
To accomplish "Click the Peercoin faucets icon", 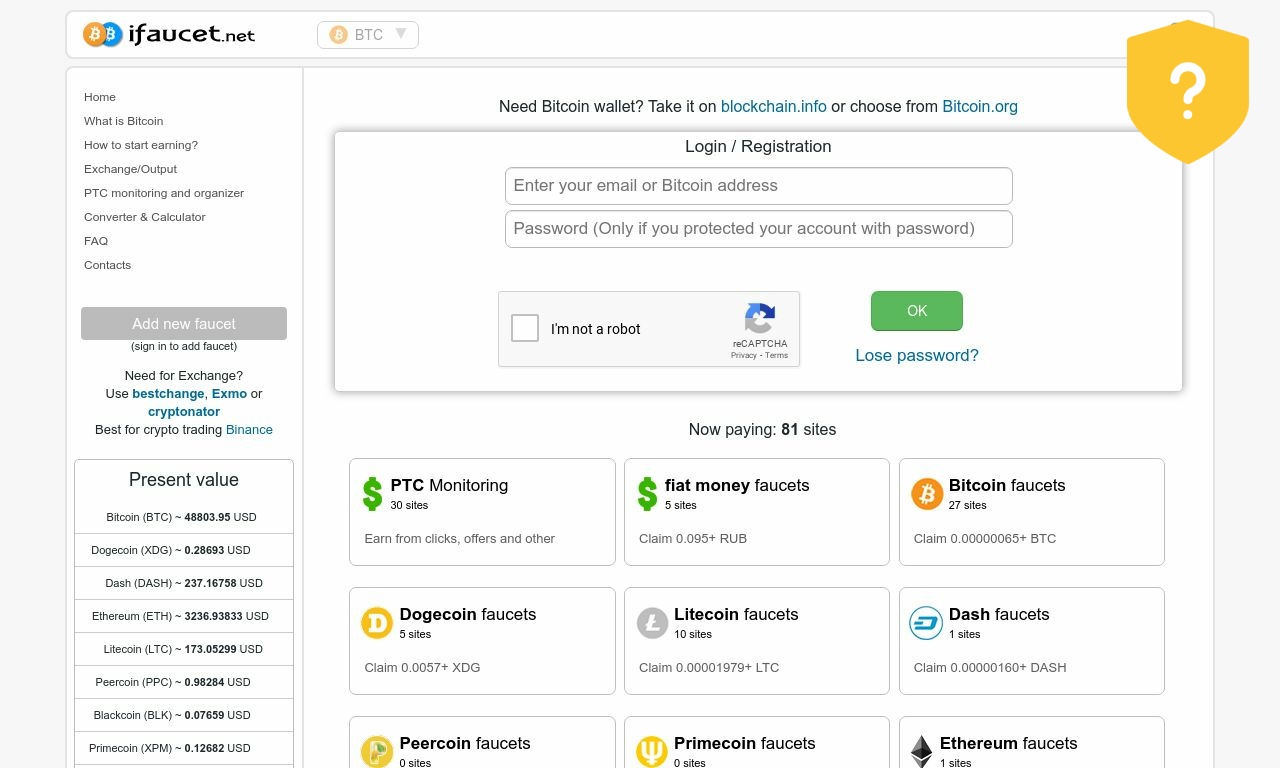I will tap(377, 751).
